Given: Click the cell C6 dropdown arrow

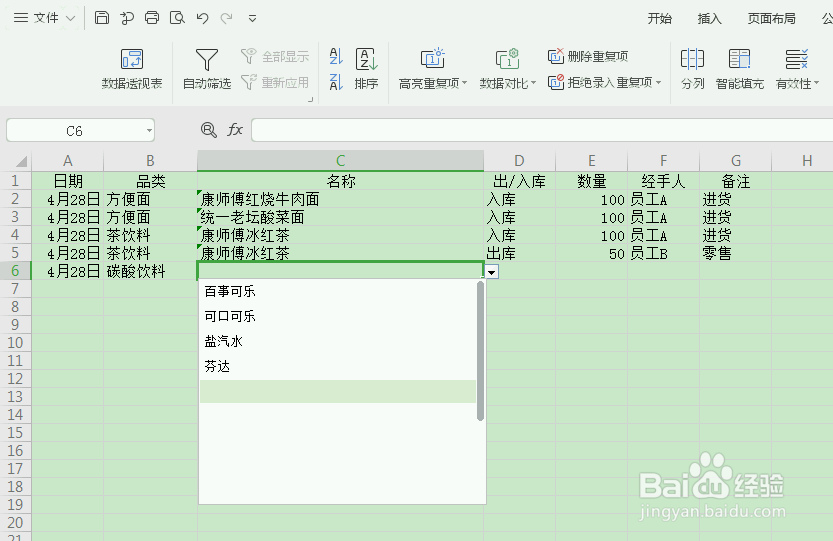Looking at the screenshot, I should point(492,272).
